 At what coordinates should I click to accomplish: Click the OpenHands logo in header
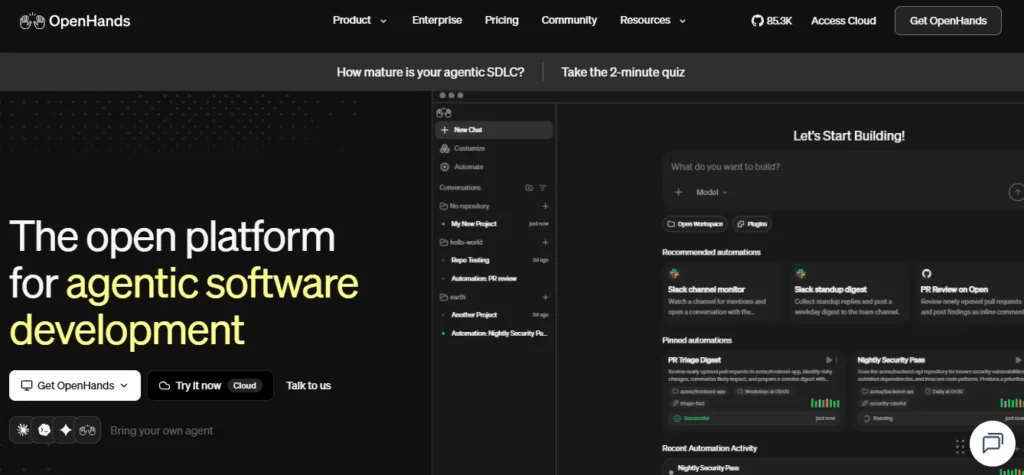coord(75,21)
